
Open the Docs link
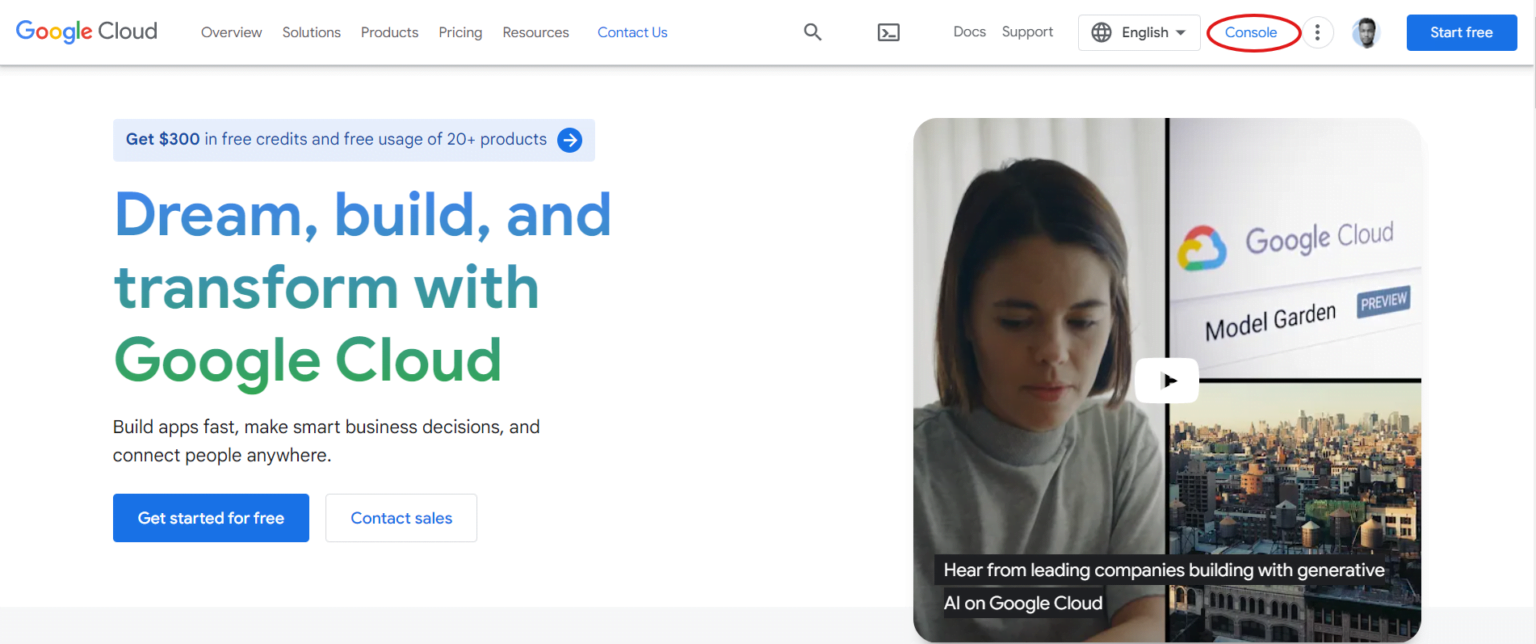(969, 31)
